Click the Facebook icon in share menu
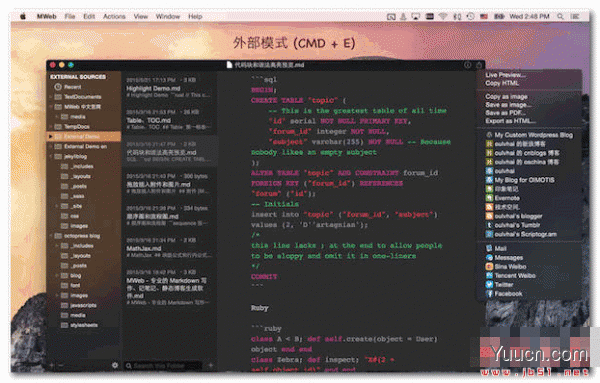This screenshot has width=600, height=383. coord(489,294)
